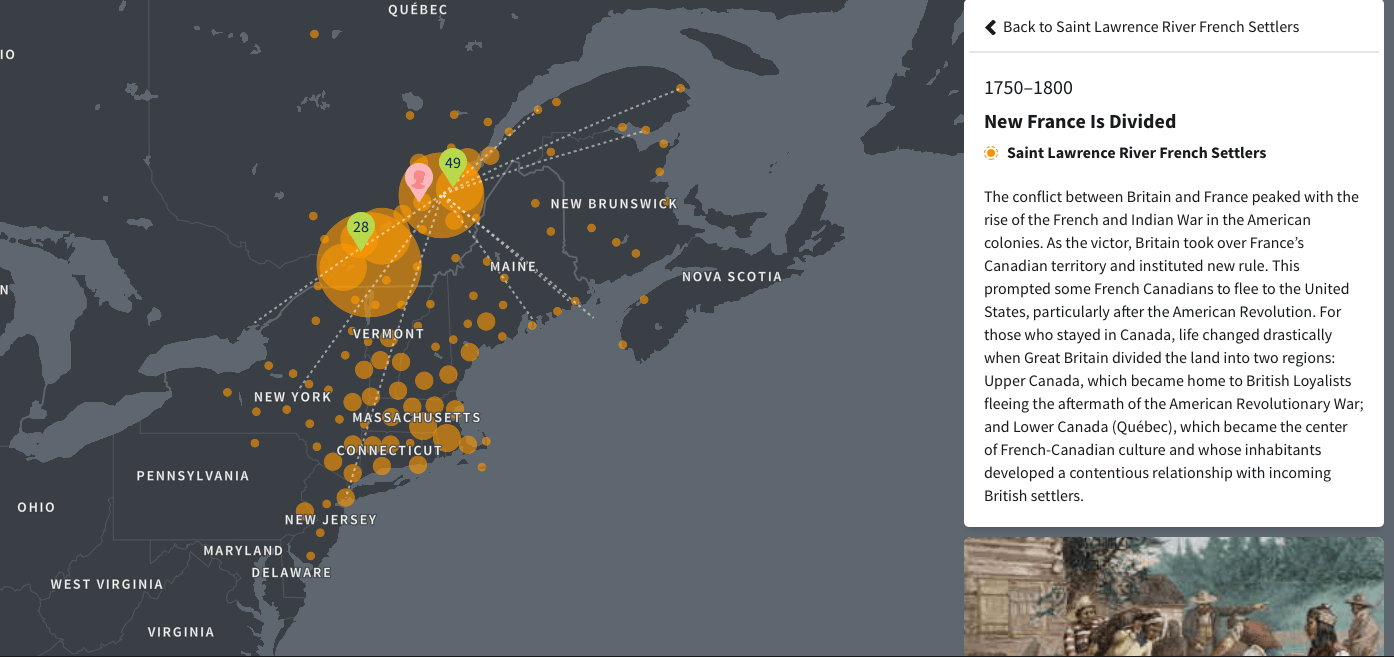1394x657 pixels.
Task: Click the back chevron arrow icon
Action: tap(990, 27)
